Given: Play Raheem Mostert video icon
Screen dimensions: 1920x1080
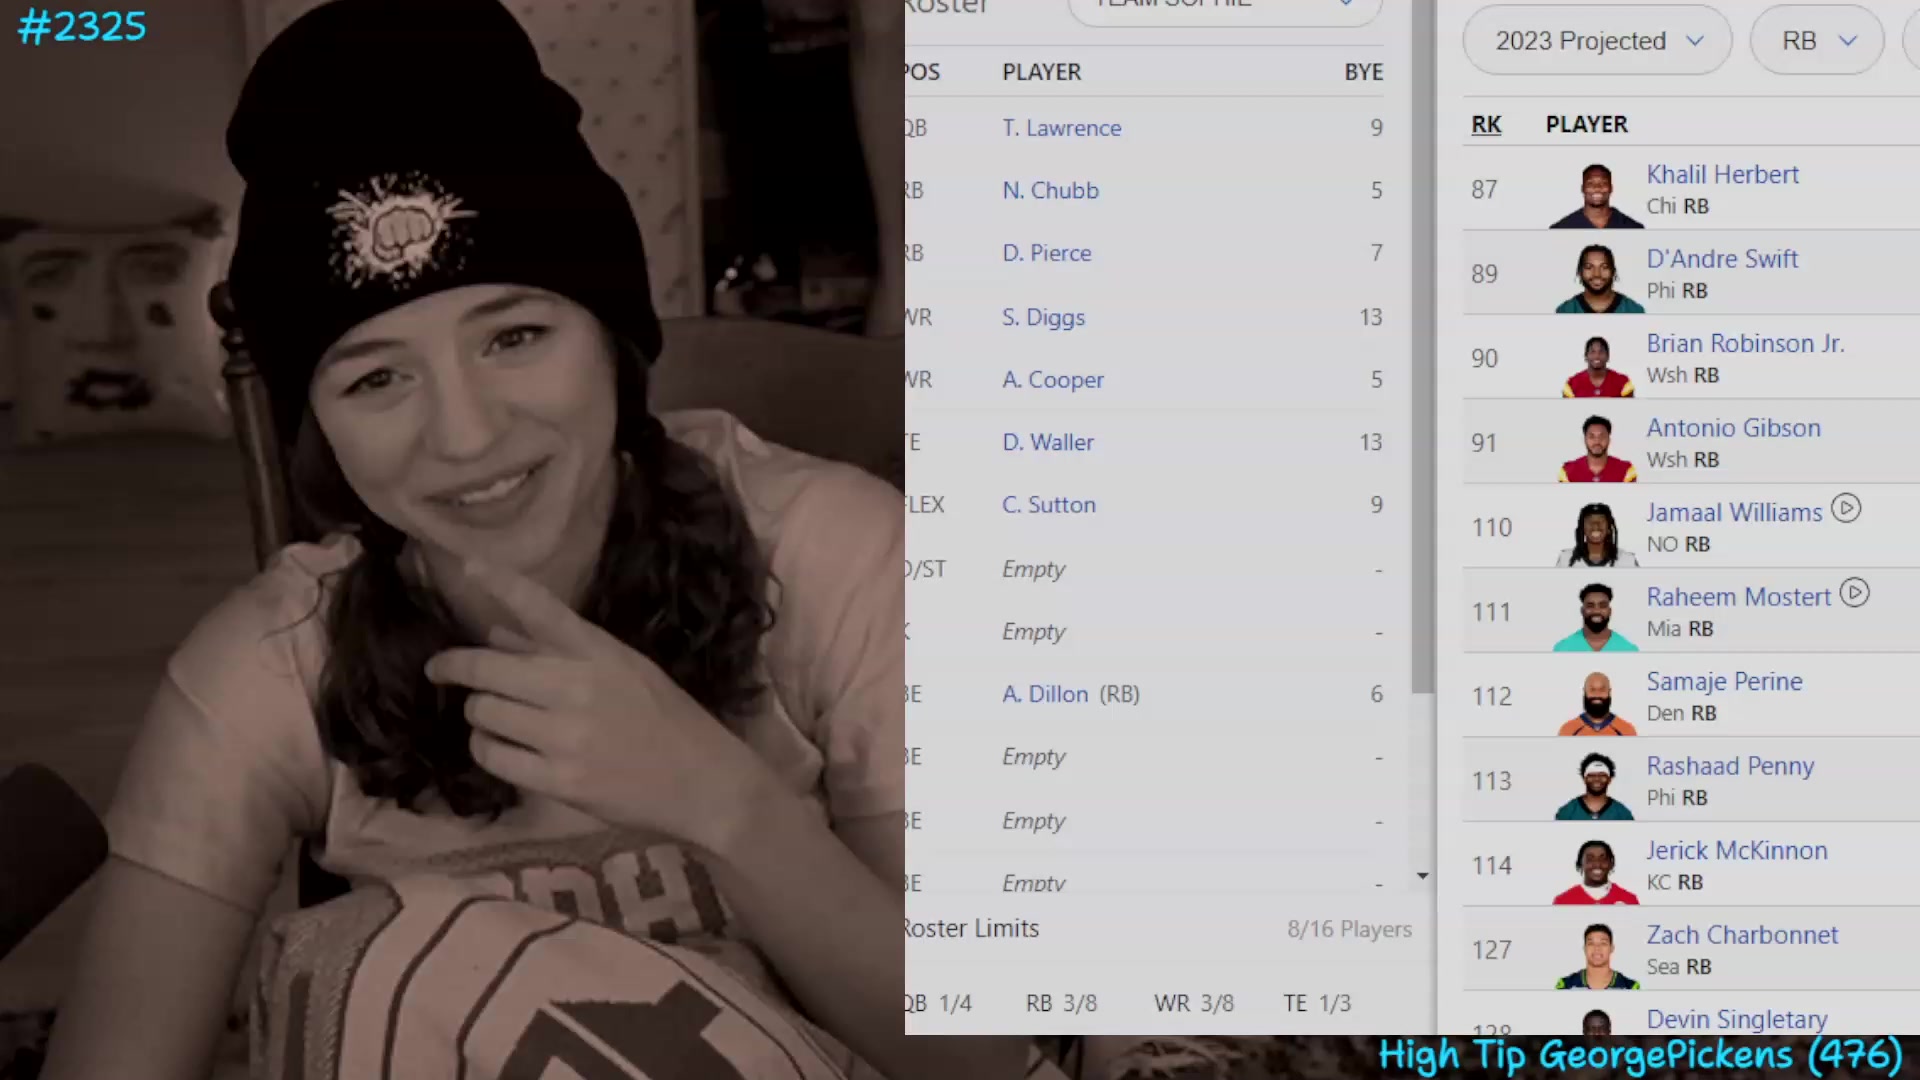Looking at the screenshot, I should pyautogui.click(x=1854, y=593).
